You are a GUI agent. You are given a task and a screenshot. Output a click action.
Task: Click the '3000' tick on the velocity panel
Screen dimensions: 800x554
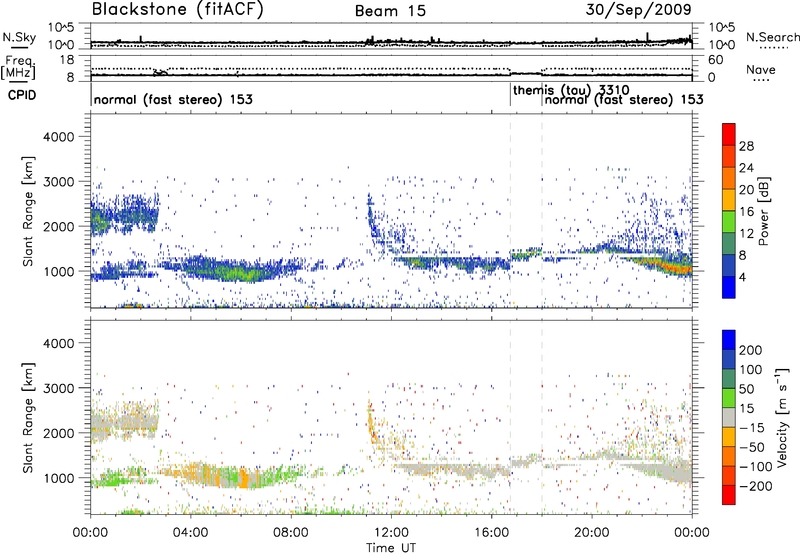point(58,388)
